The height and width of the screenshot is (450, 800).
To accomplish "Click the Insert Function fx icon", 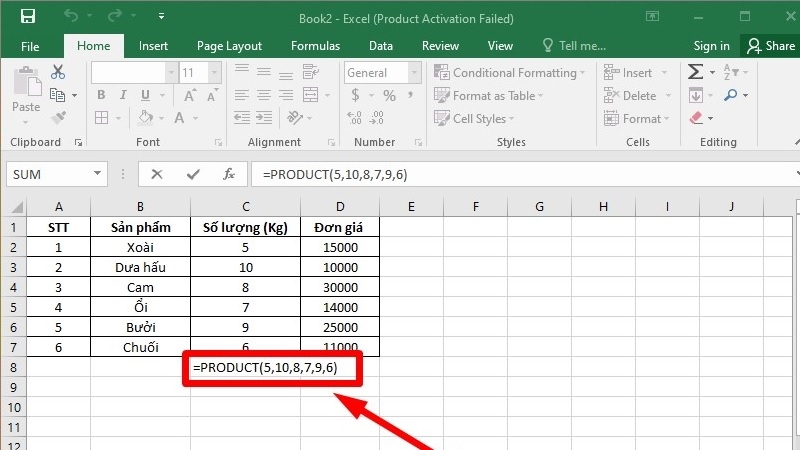I will tap(229, 174).
